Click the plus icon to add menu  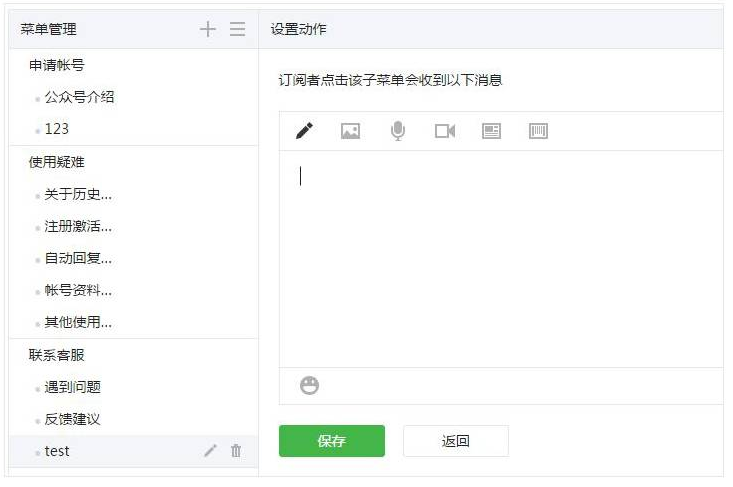pos(207,29)
